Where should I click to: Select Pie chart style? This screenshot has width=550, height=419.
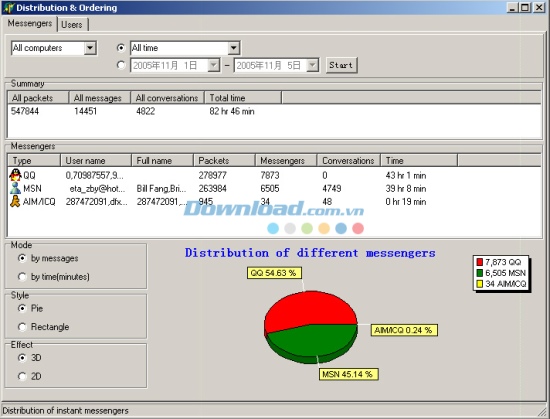click(x=22, y=308)
